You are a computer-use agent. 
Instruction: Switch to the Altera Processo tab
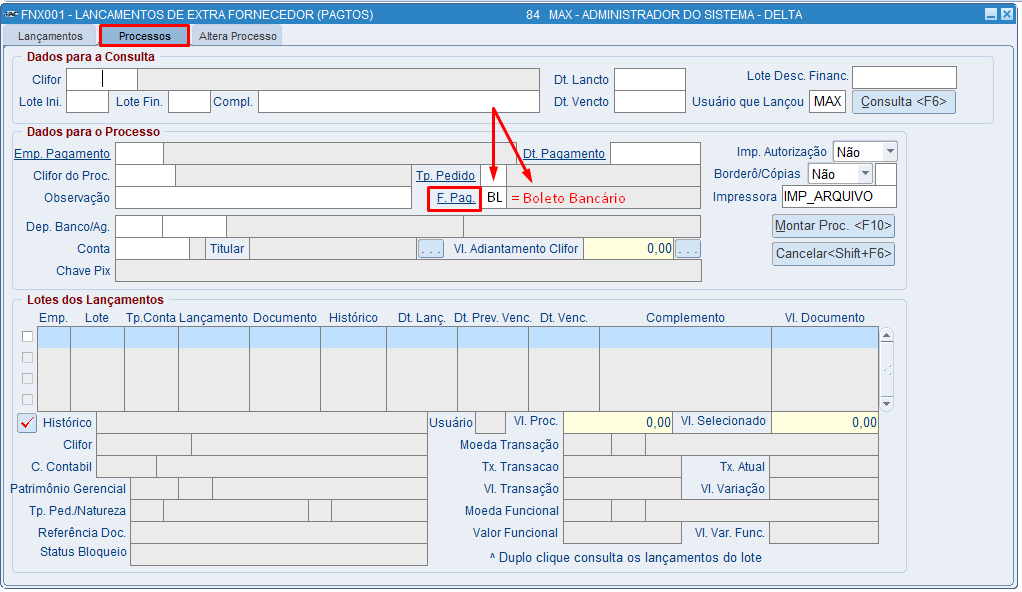click(x=238, y=36)
